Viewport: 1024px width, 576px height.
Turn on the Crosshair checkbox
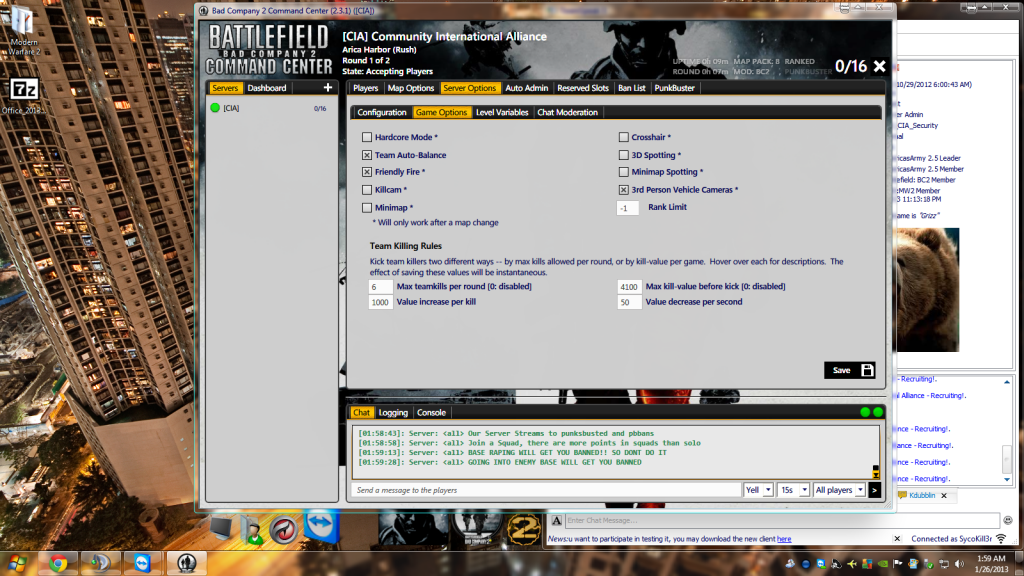624,137
